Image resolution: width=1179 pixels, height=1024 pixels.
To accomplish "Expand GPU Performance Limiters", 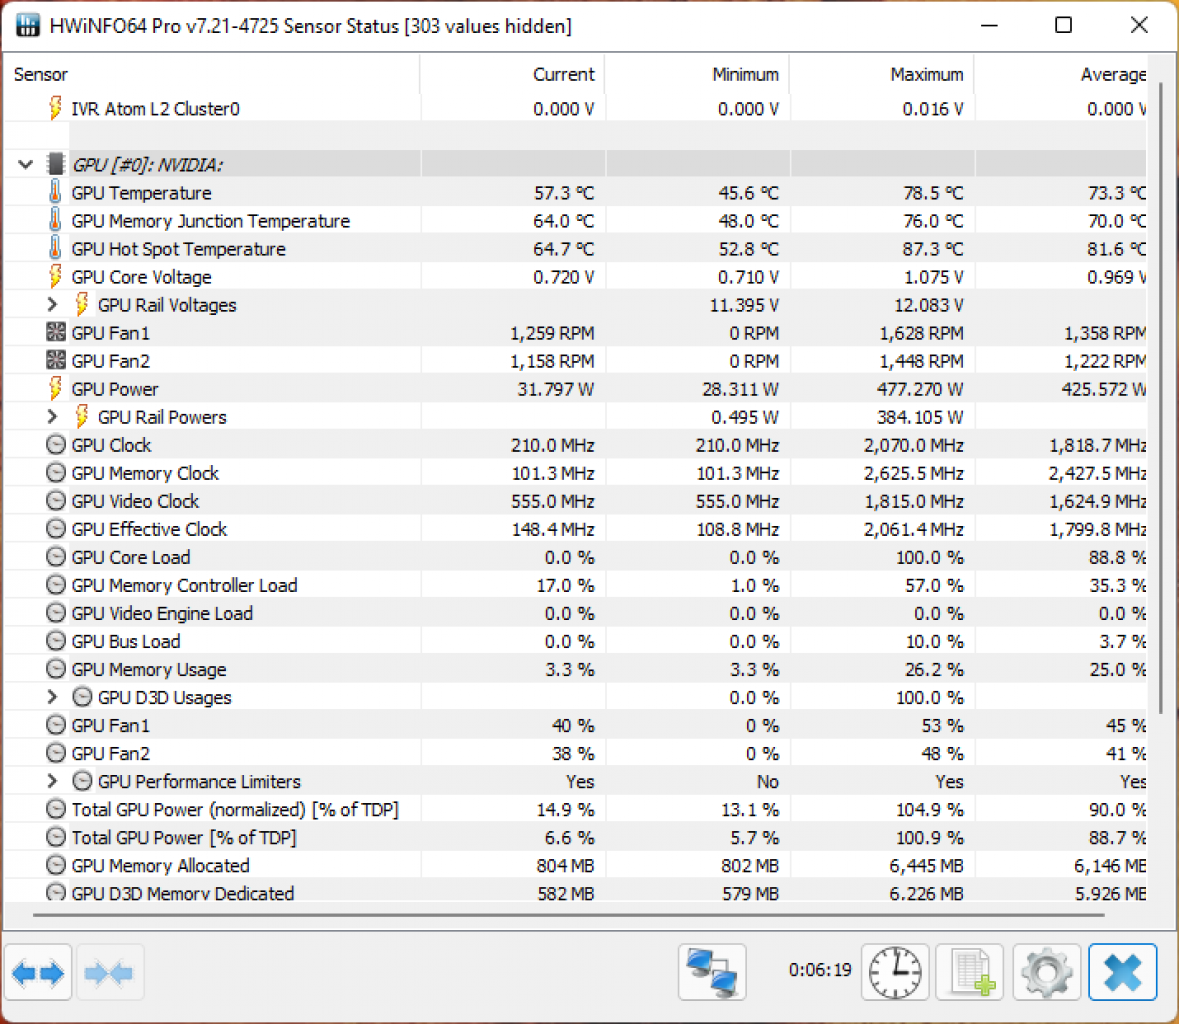I will [52, 781].
